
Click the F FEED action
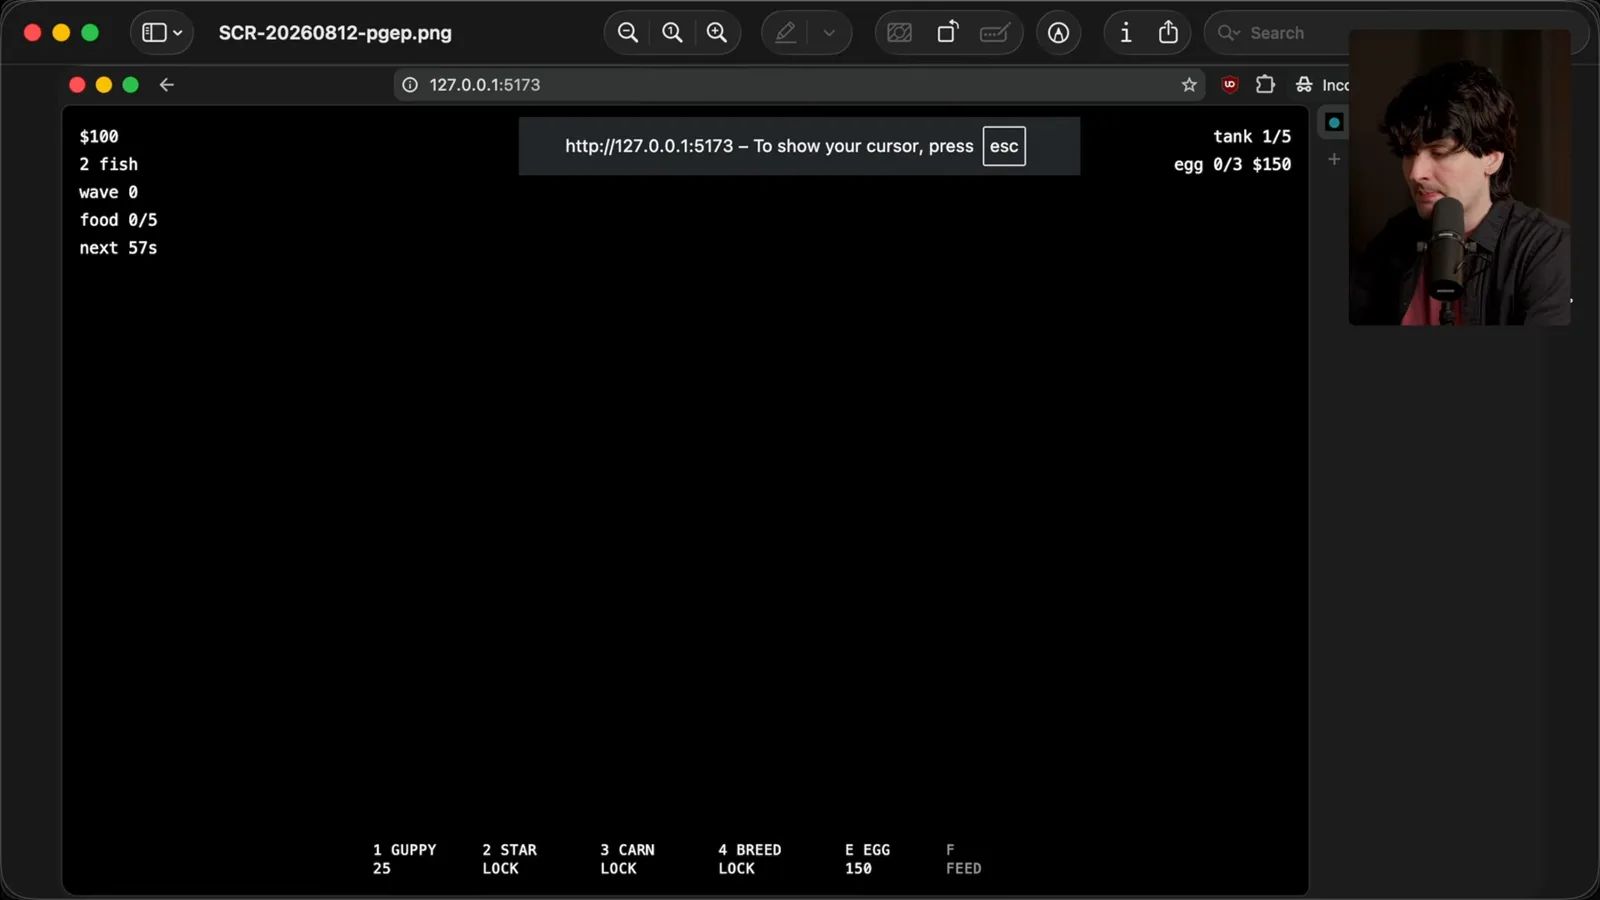[x=963, y=859]
